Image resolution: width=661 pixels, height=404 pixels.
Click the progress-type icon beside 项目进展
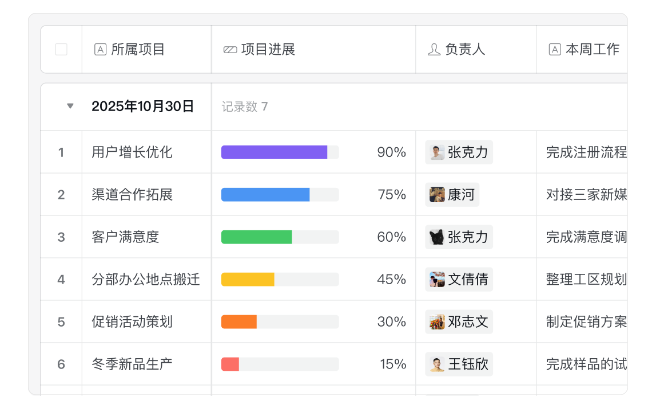pyautogui.click(x=230, y=49)
